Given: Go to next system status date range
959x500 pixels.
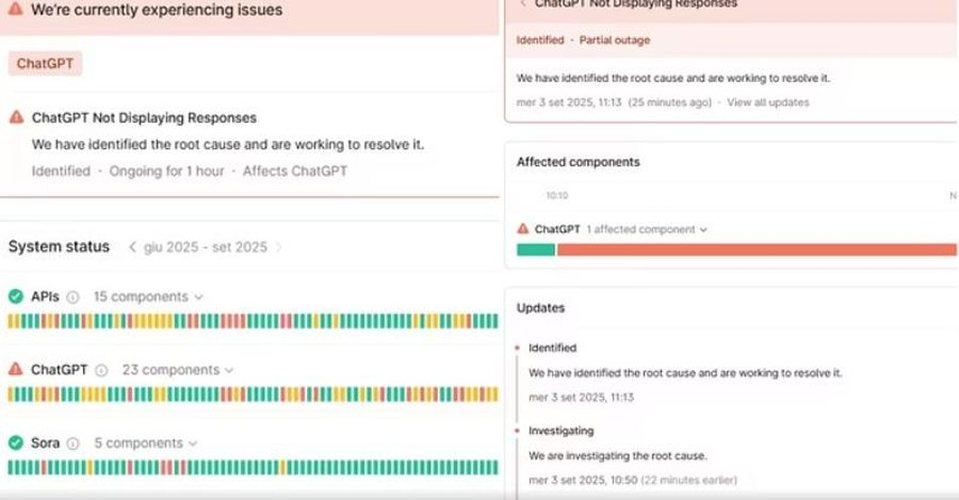Looking at the screenshot, I should pos(279,247).
